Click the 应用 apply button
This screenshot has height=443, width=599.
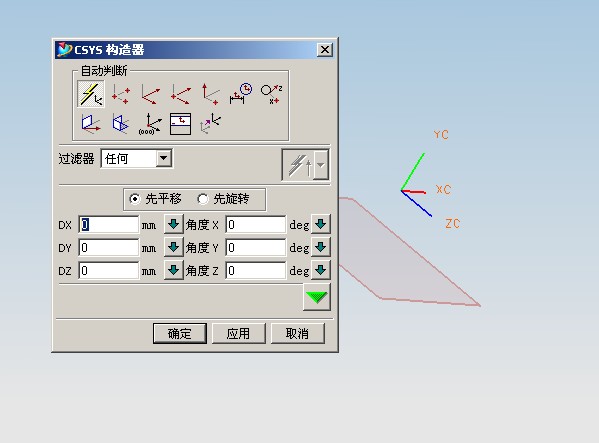coord(238,333)
